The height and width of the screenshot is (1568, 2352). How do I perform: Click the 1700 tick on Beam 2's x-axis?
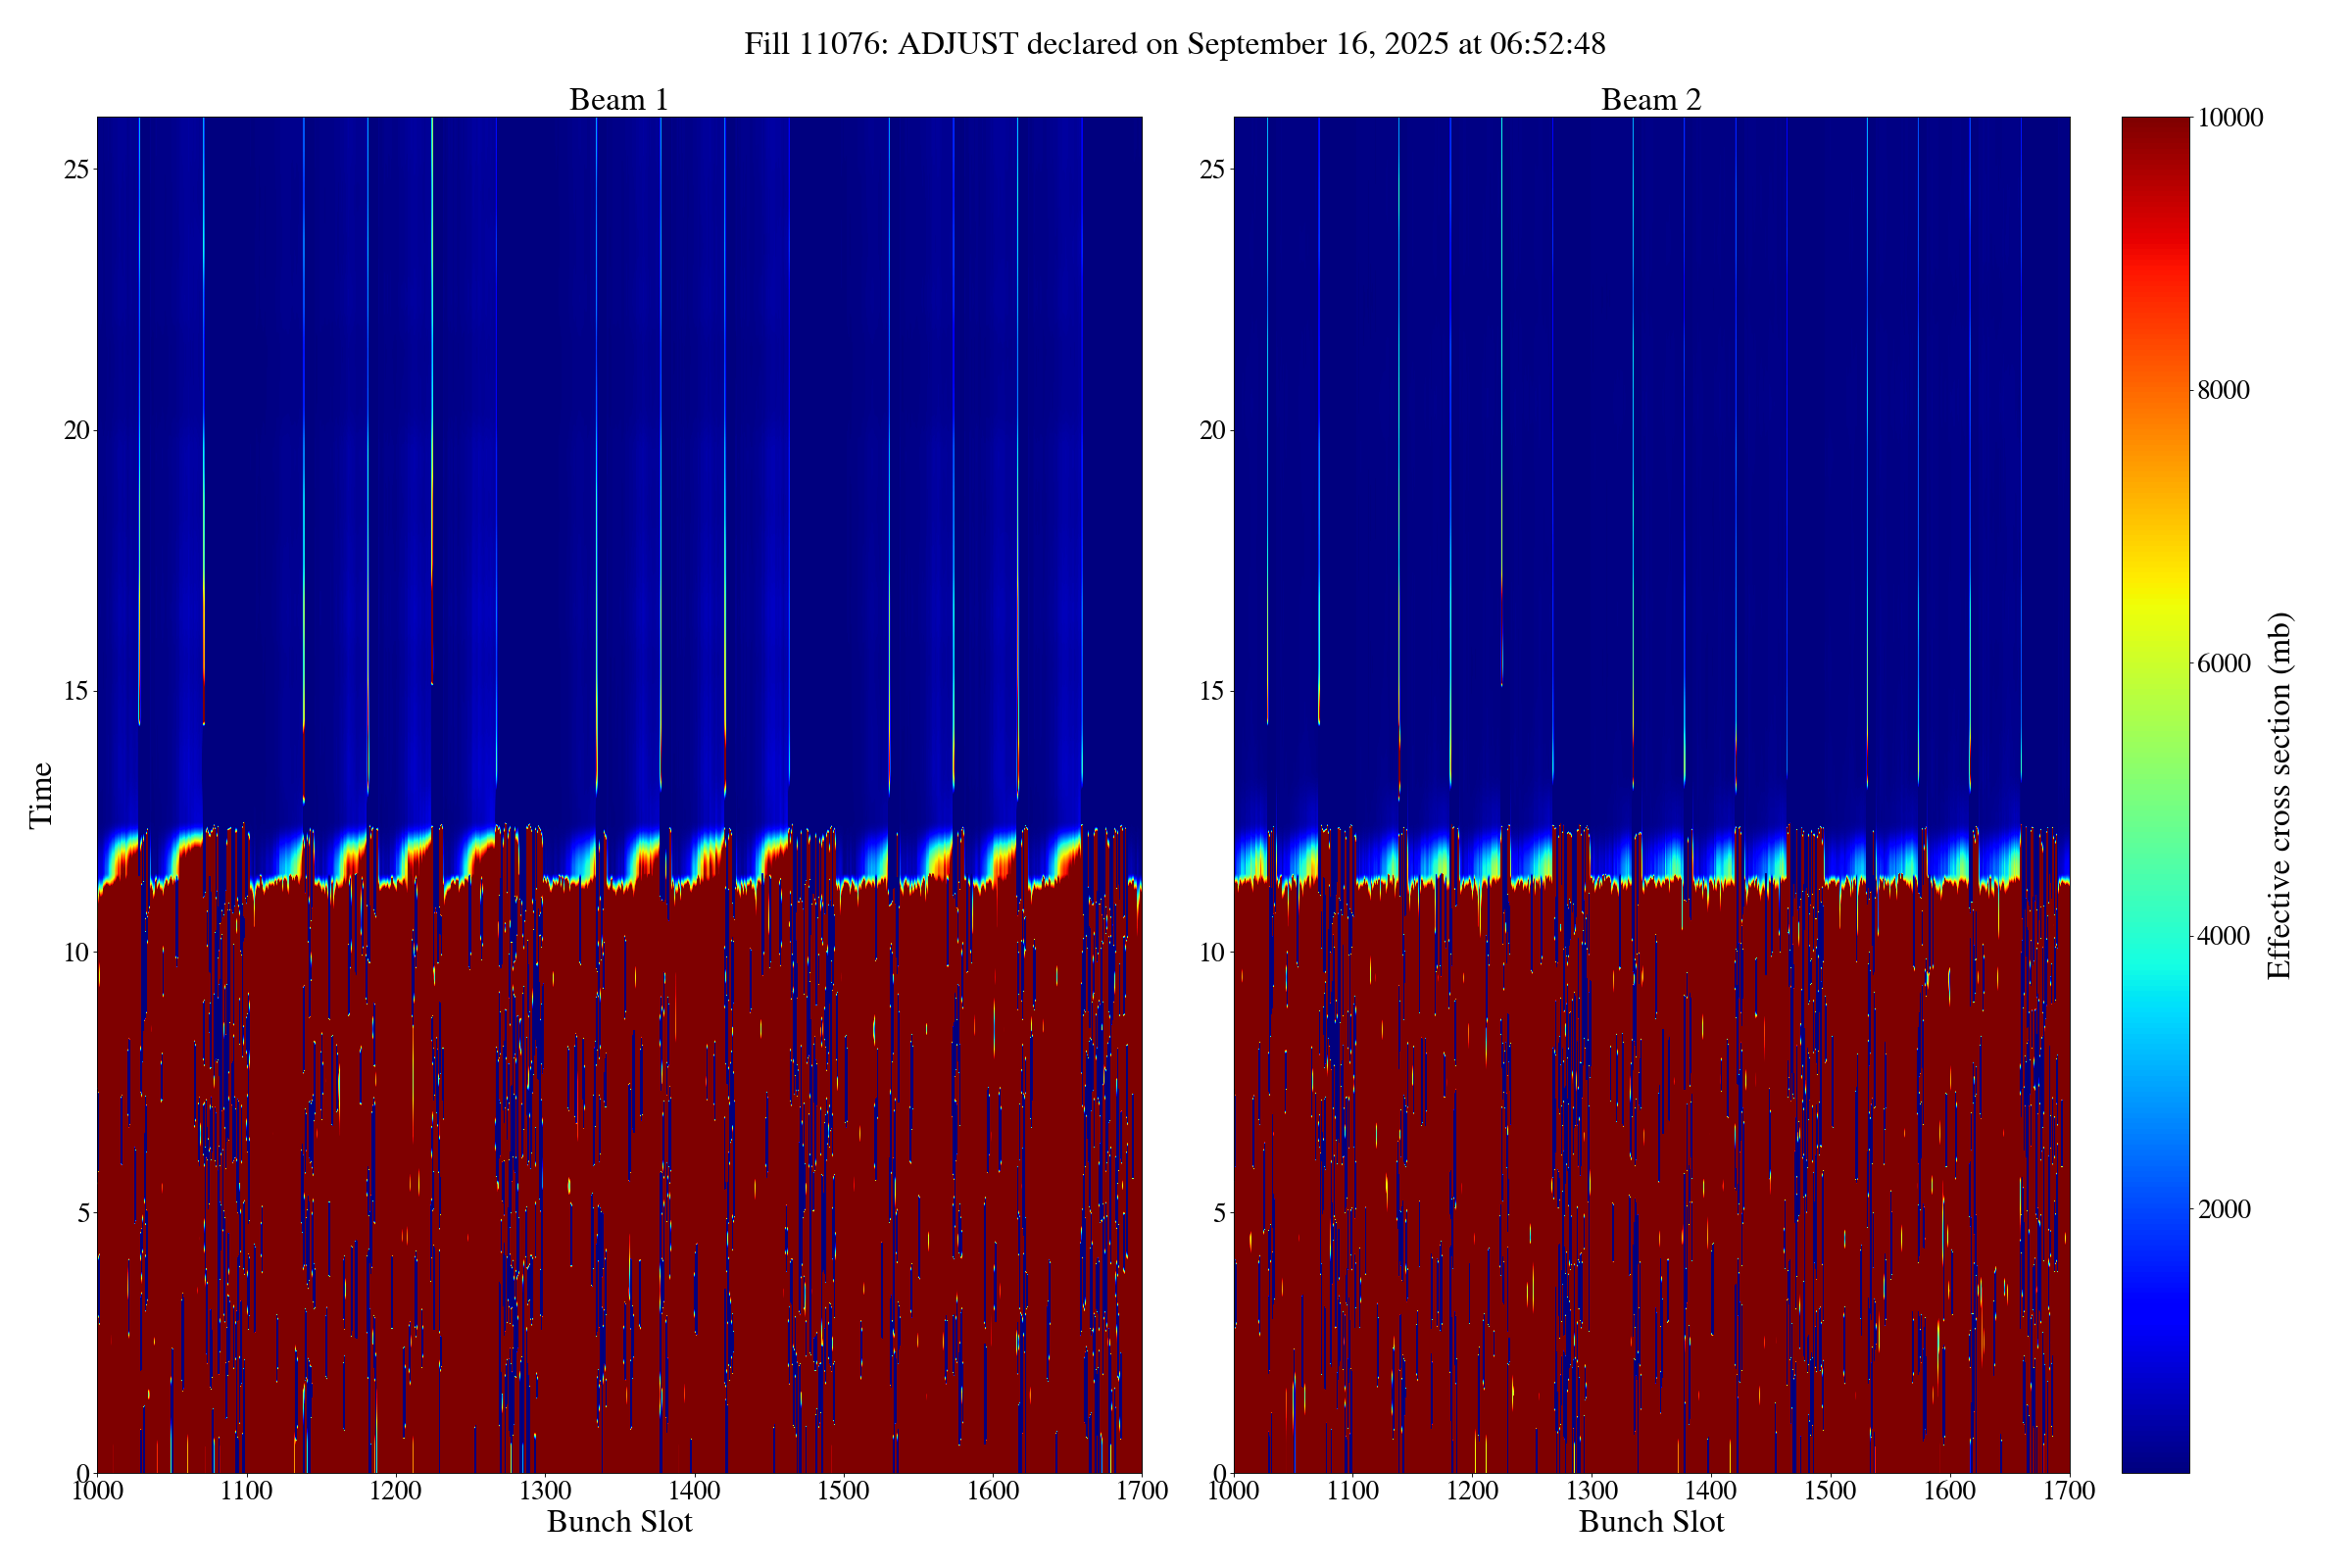pos(2069,1491)
